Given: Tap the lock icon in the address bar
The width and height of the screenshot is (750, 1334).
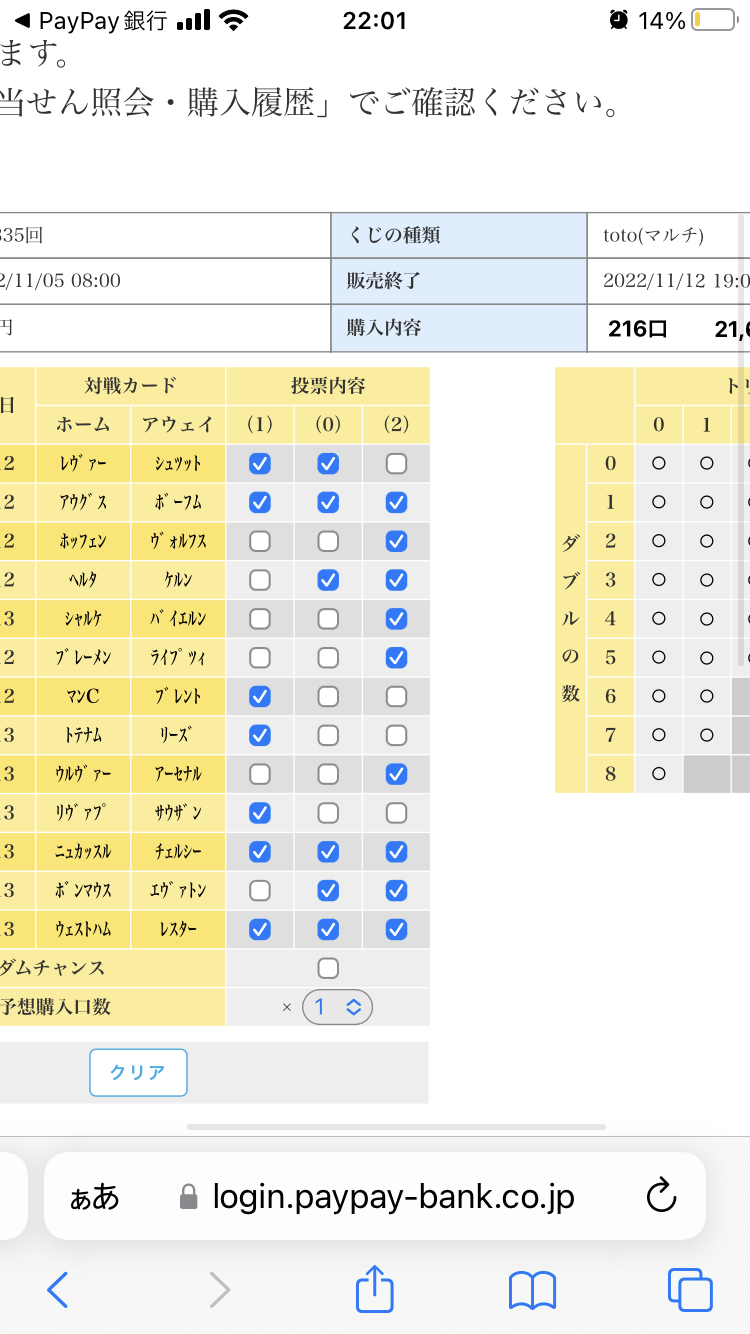Looking at the screenshot, I should point(188,1197).
